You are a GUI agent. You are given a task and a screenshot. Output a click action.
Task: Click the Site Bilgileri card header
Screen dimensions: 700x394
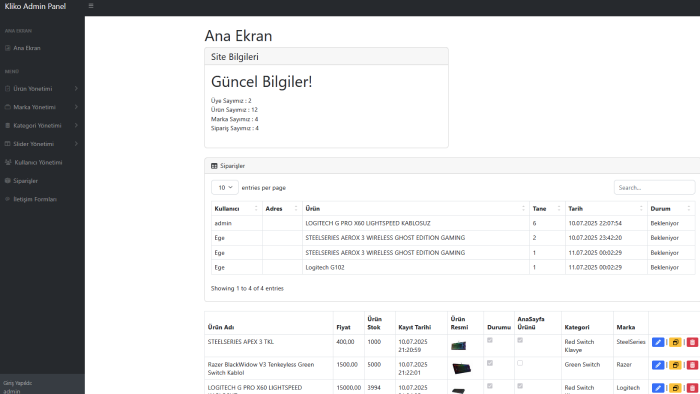pos(326,57)
